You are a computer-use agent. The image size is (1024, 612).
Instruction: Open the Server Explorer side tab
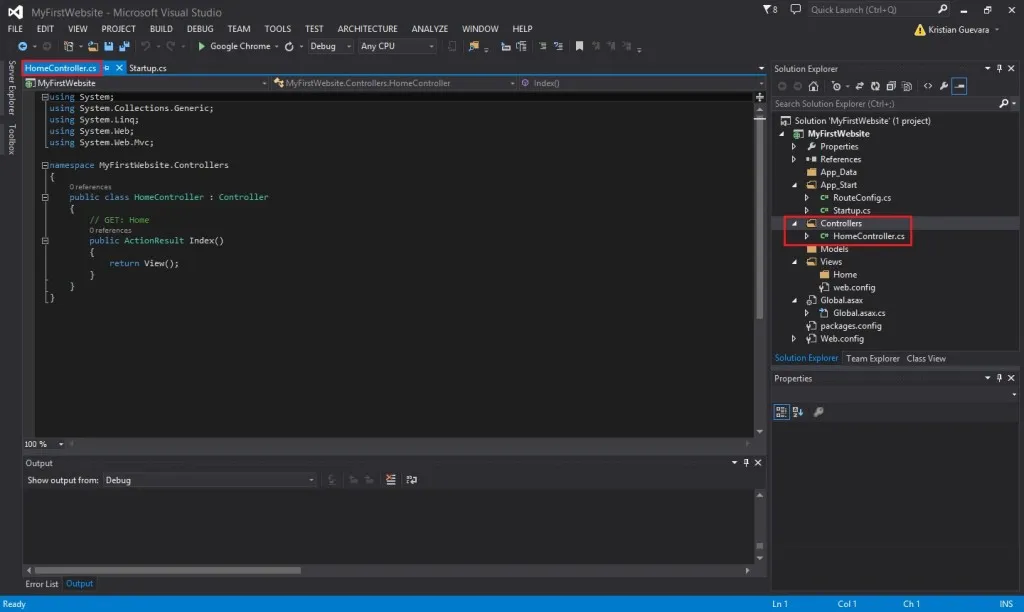coord(11,88)
